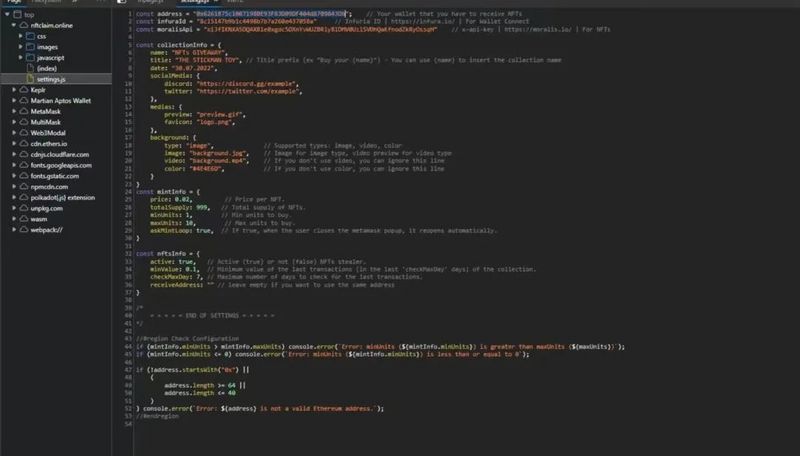
Task: Expand the cdnjs.cloudflare.com arrow
Action: (x=14, y=154)
